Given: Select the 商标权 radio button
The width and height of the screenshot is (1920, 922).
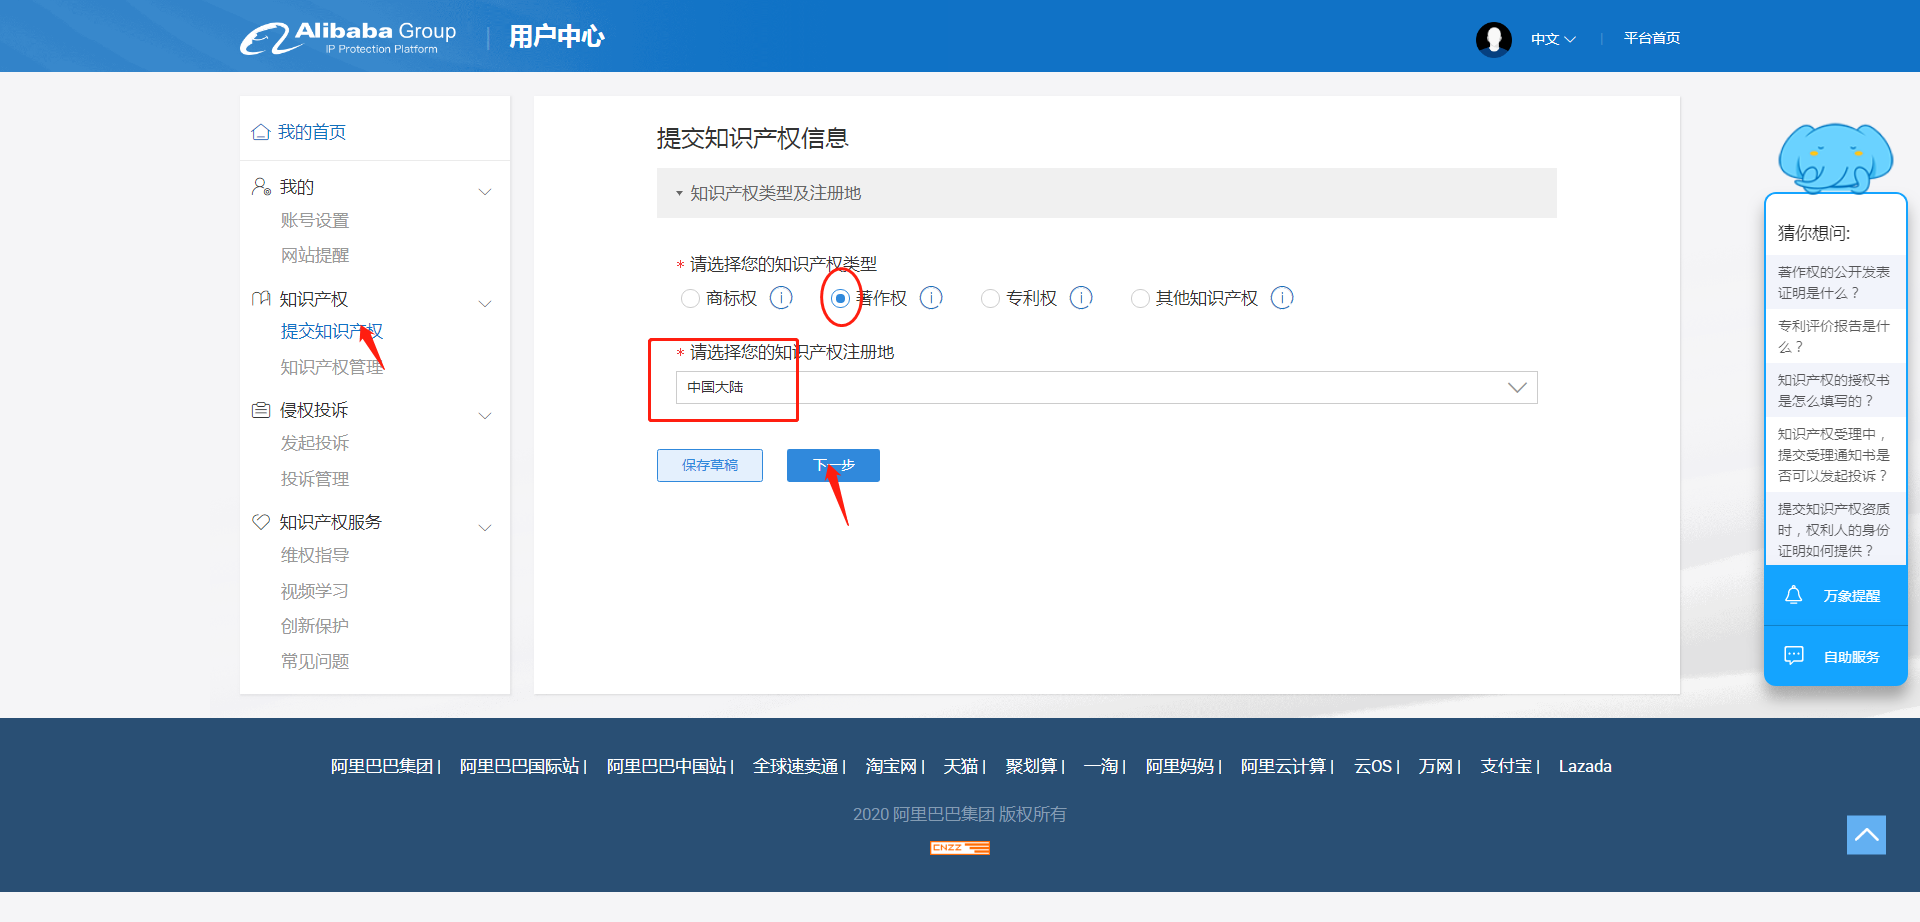Looking at the screenshot, I should click(690, 299).
